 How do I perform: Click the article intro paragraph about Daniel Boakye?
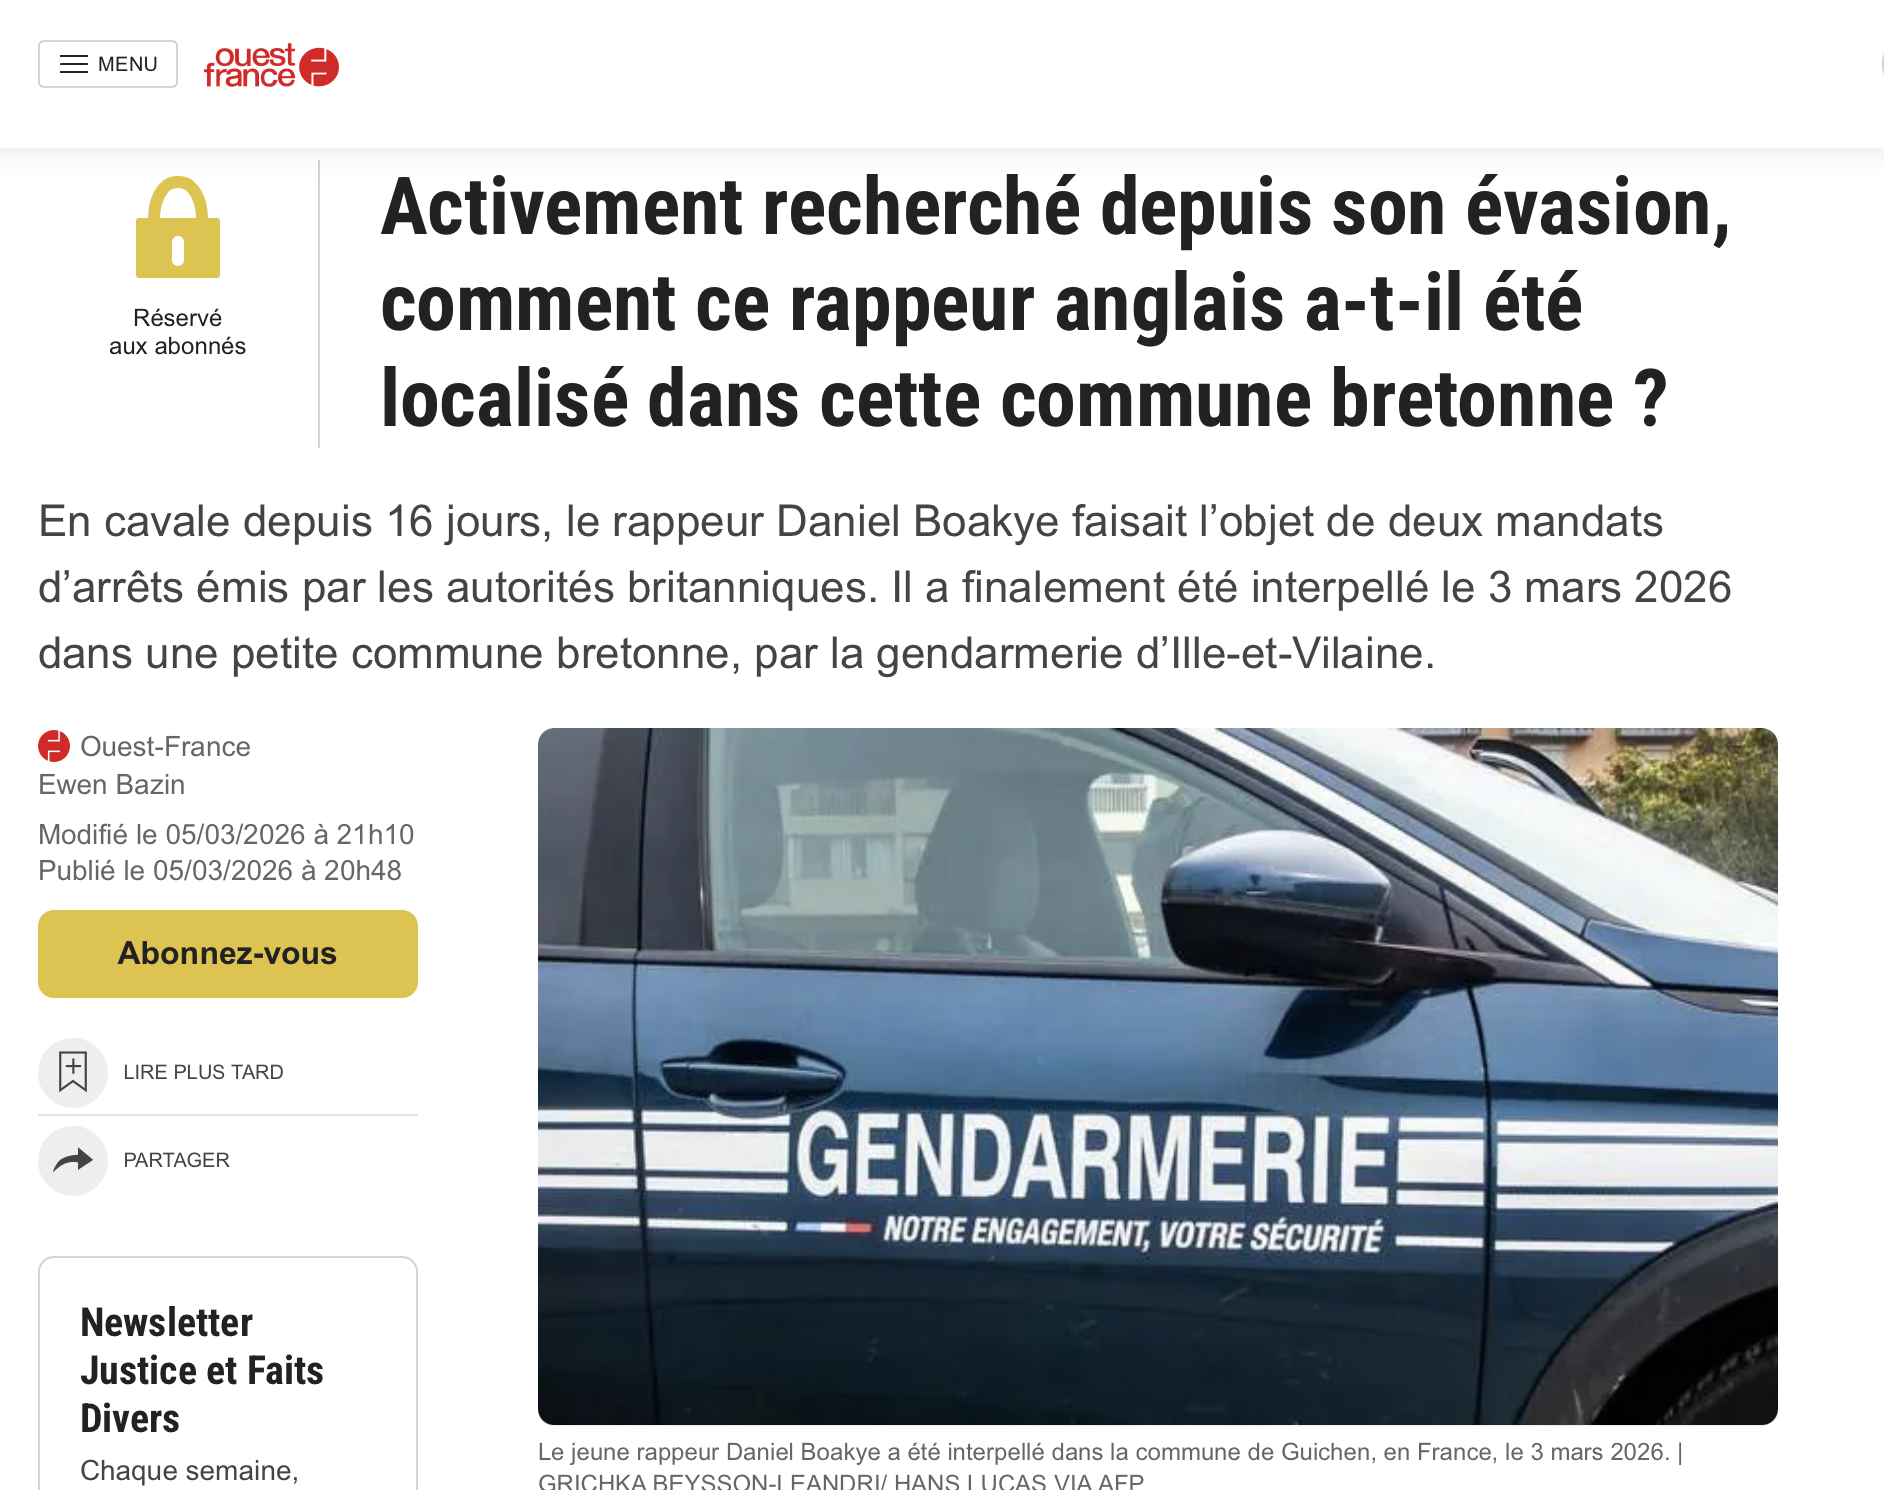[885, 587]
